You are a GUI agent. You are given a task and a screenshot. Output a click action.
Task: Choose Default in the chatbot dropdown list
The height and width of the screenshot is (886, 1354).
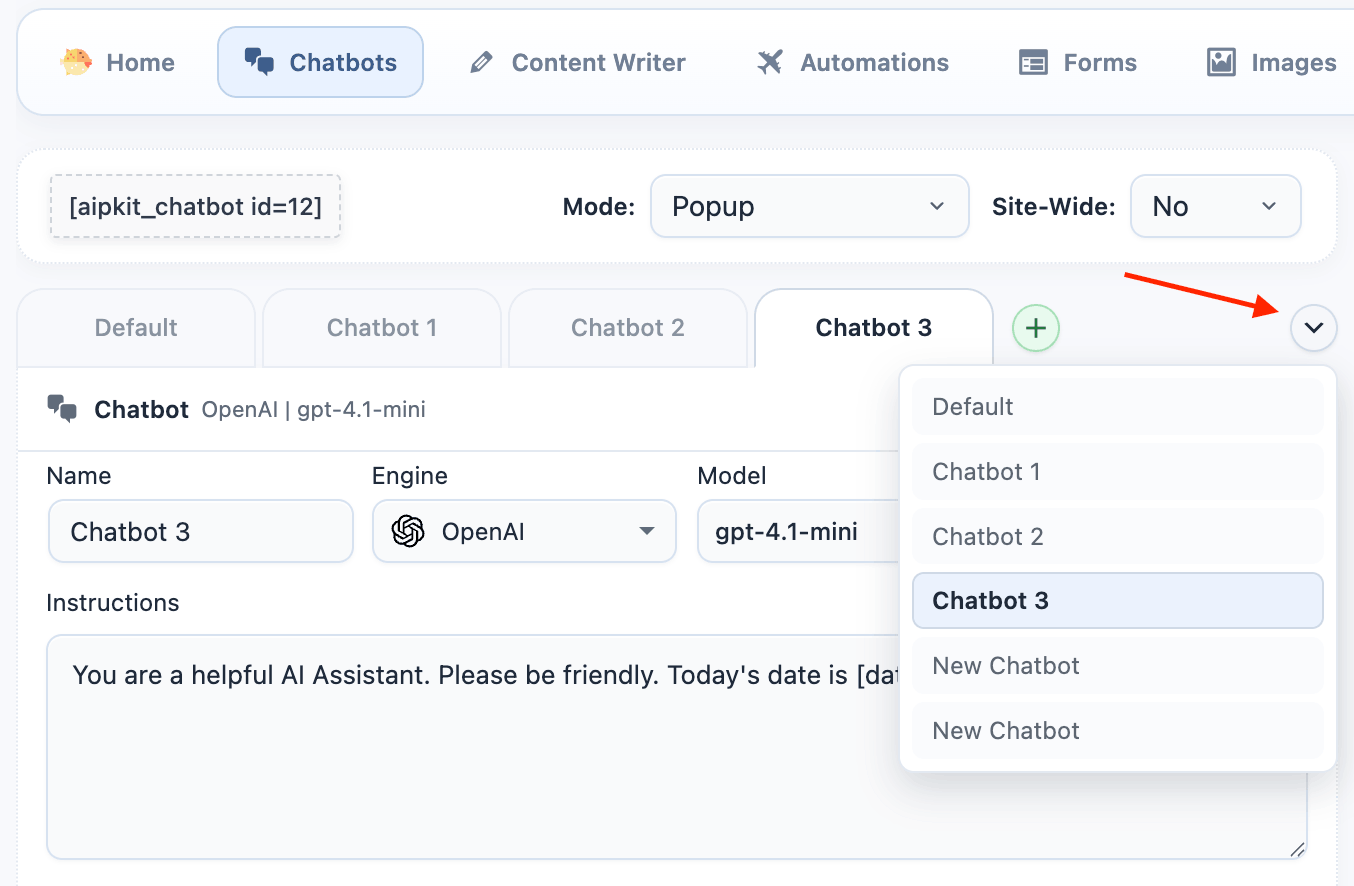pyautogui.click(x=1117, y=407)
